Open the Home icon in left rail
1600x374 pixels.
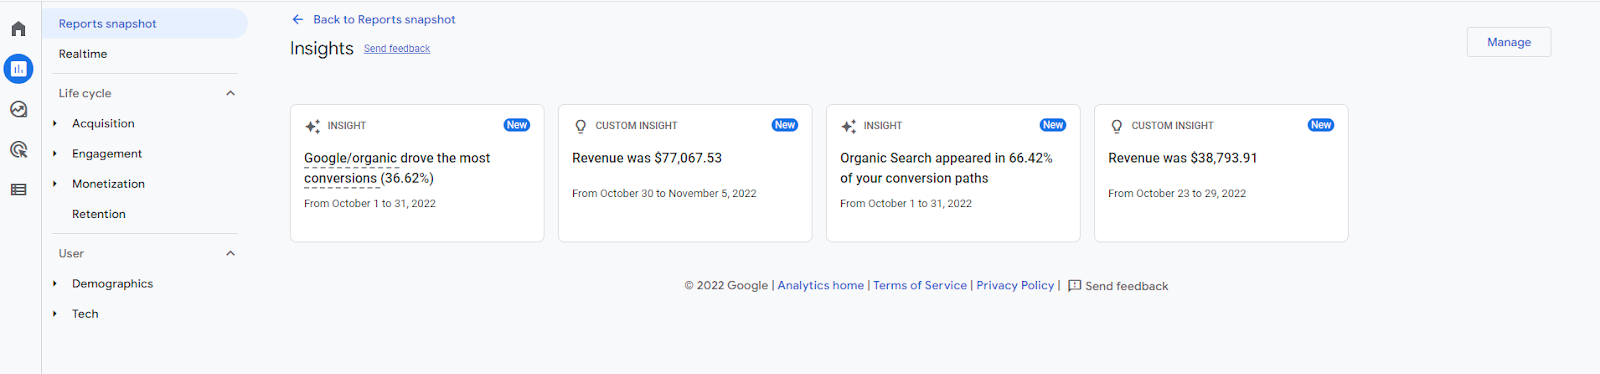18,28
